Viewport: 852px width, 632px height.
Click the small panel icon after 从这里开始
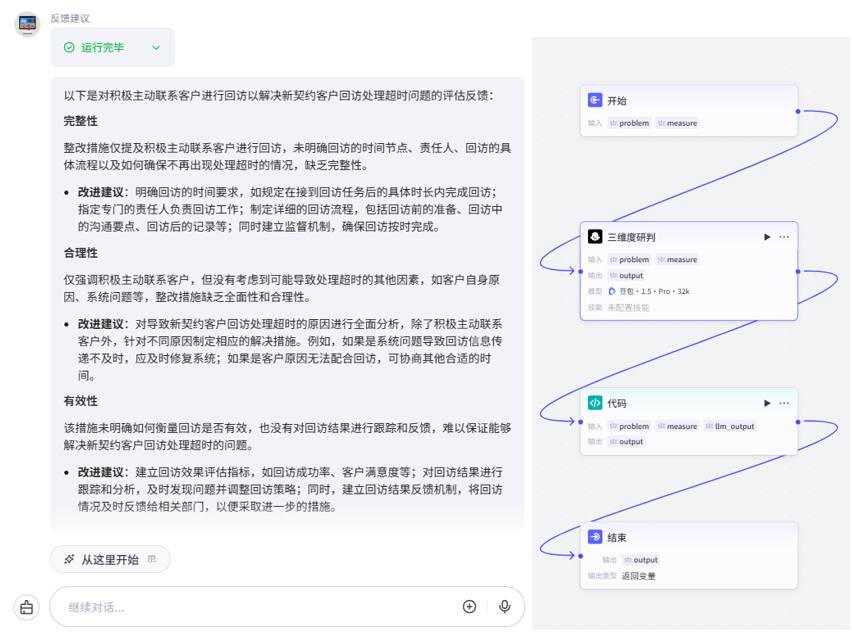[x=152, y=559]
